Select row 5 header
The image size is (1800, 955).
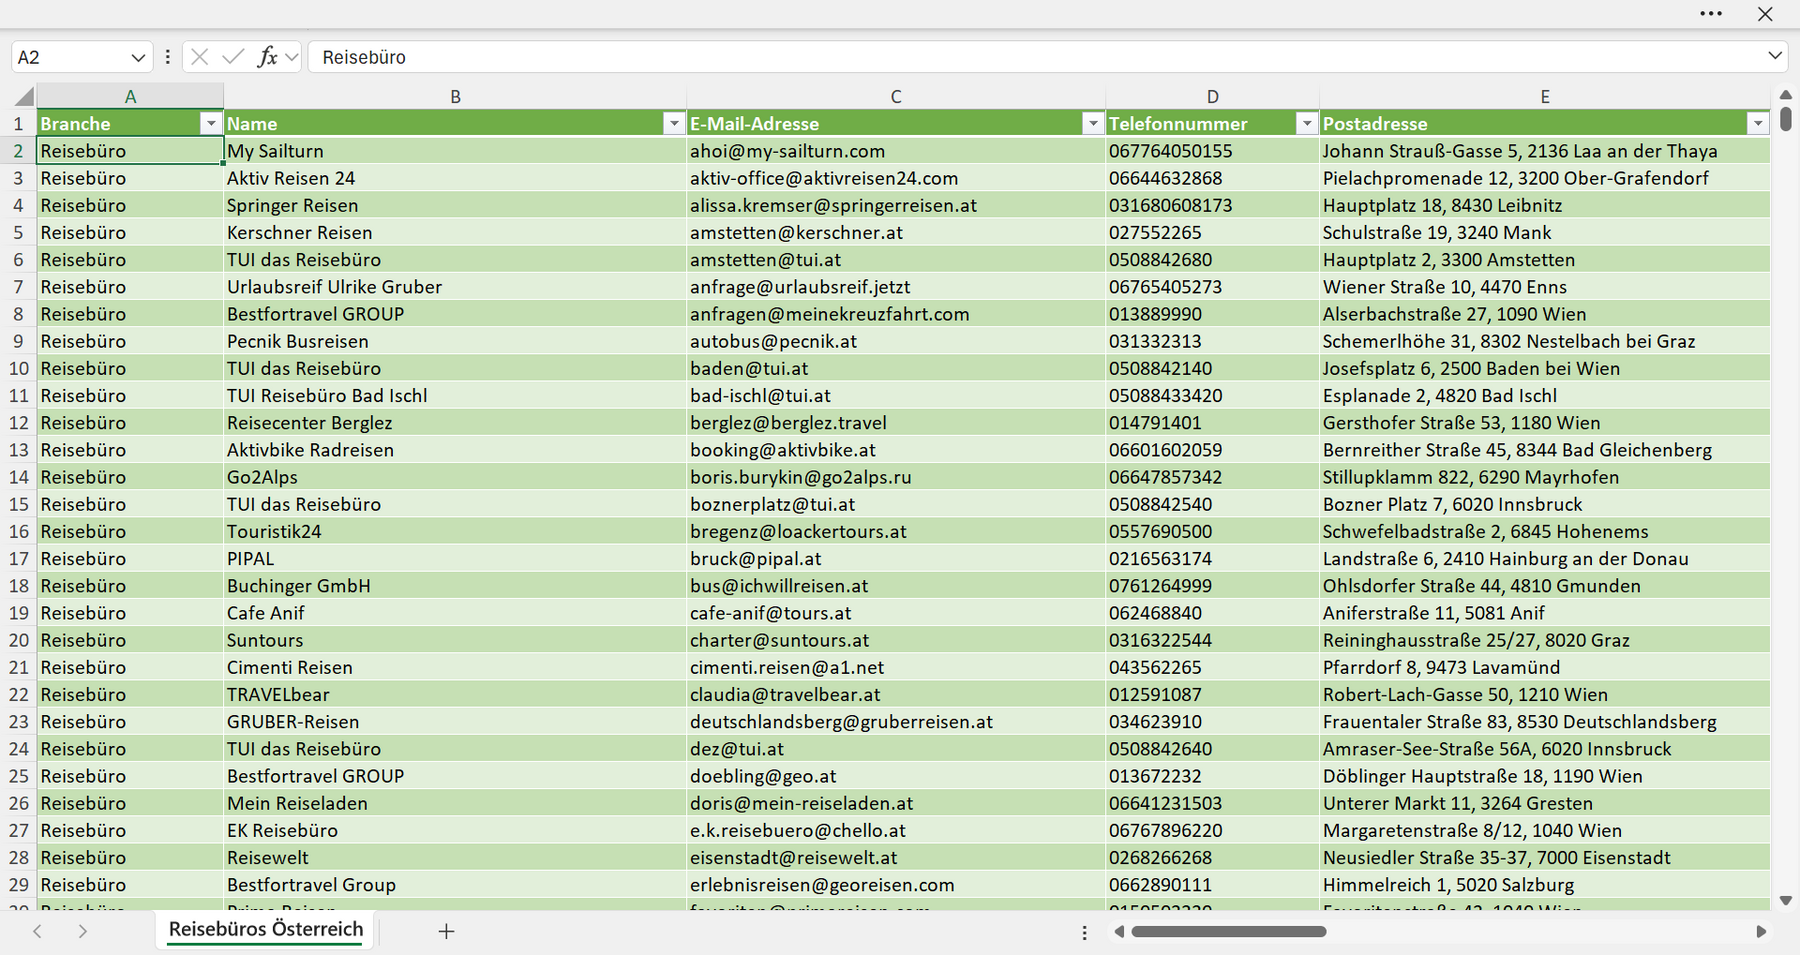18,232
